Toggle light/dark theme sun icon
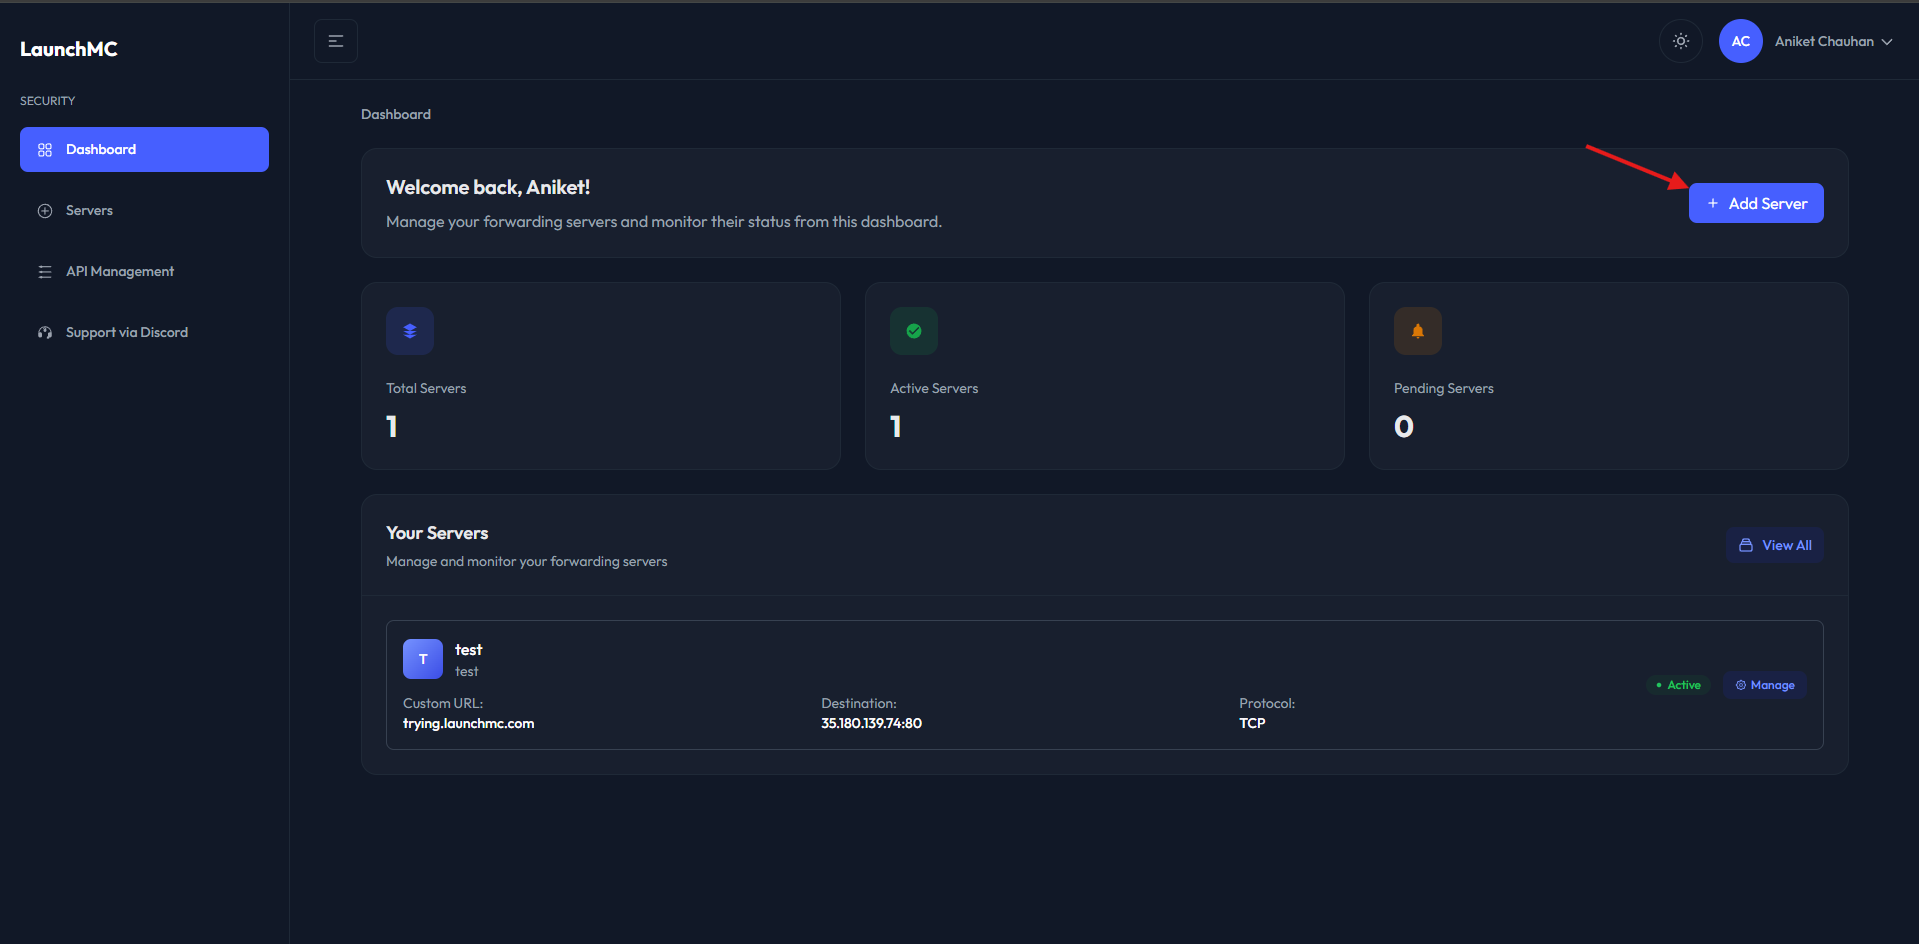The image size is (1919, 944). tap(1681, 41)
